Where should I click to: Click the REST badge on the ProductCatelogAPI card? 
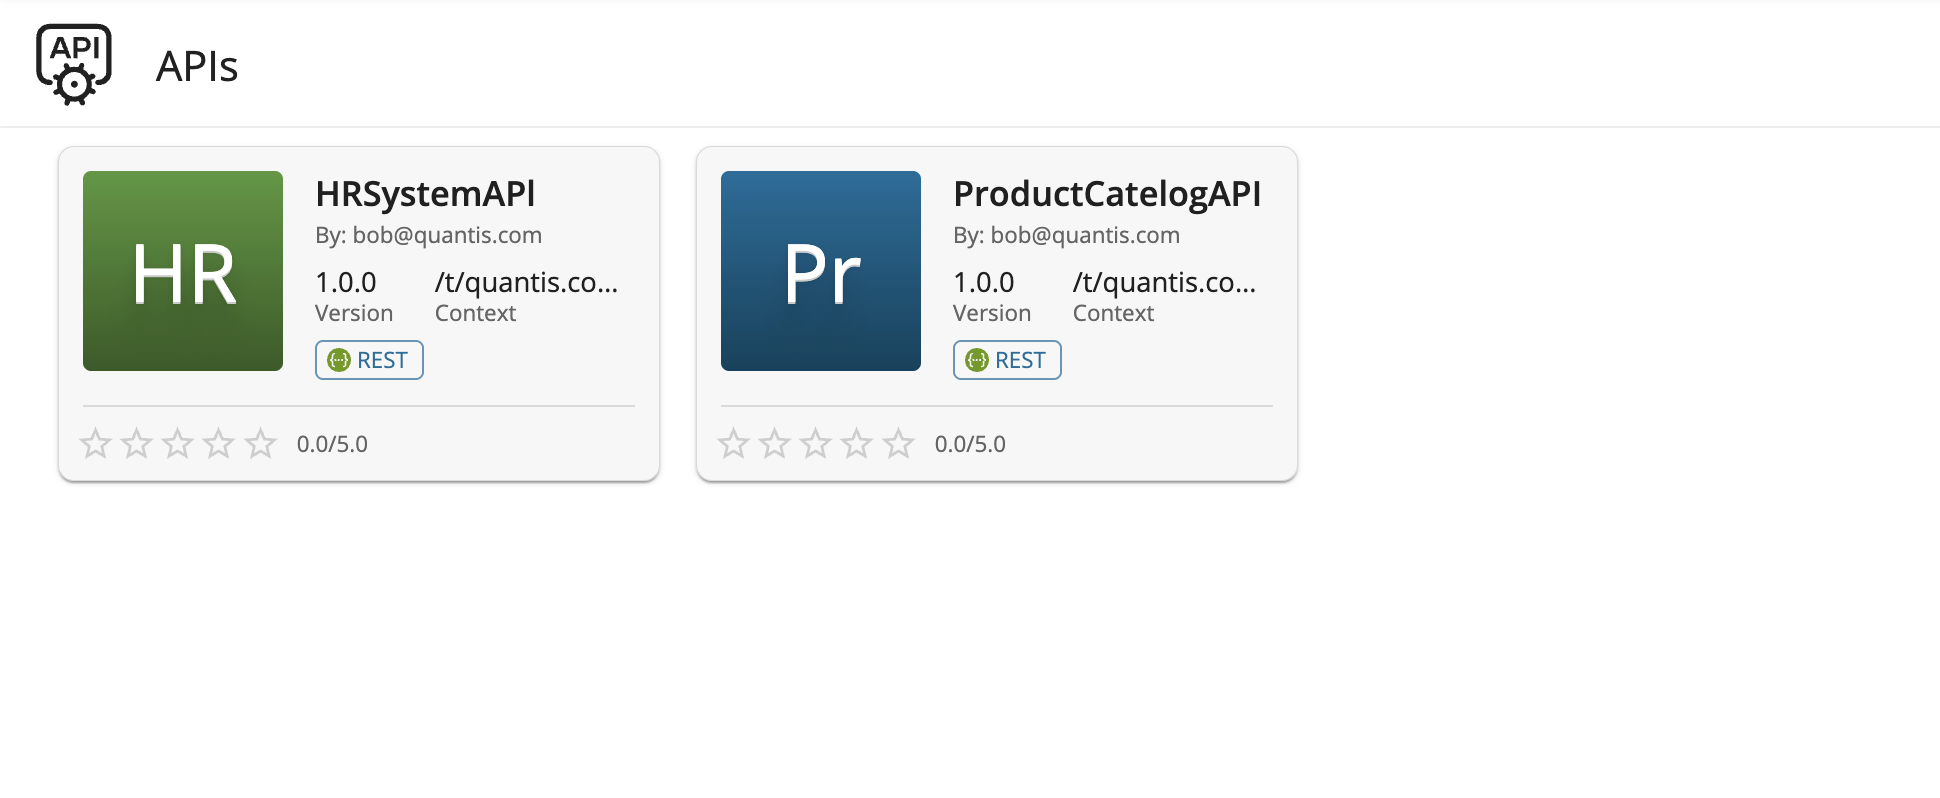pyautogui.click(x=1007, y=360)
